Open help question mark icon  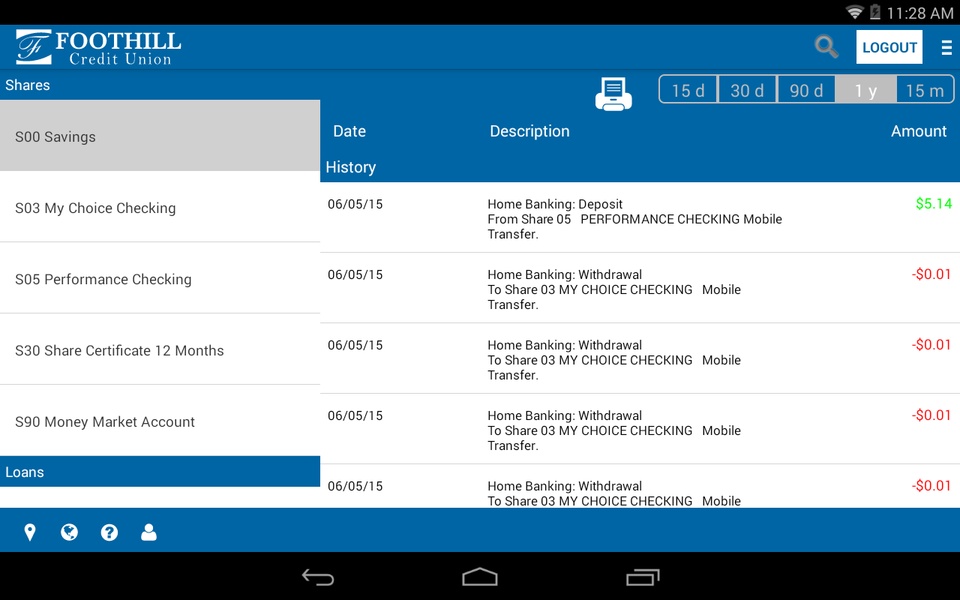point(109,532)
